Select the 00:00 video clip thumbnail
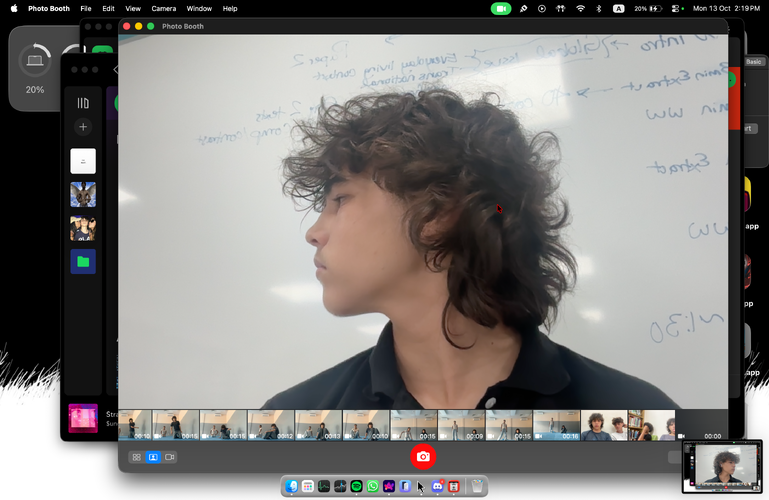Screen dimensions: 769x500 tap(700, 425)
